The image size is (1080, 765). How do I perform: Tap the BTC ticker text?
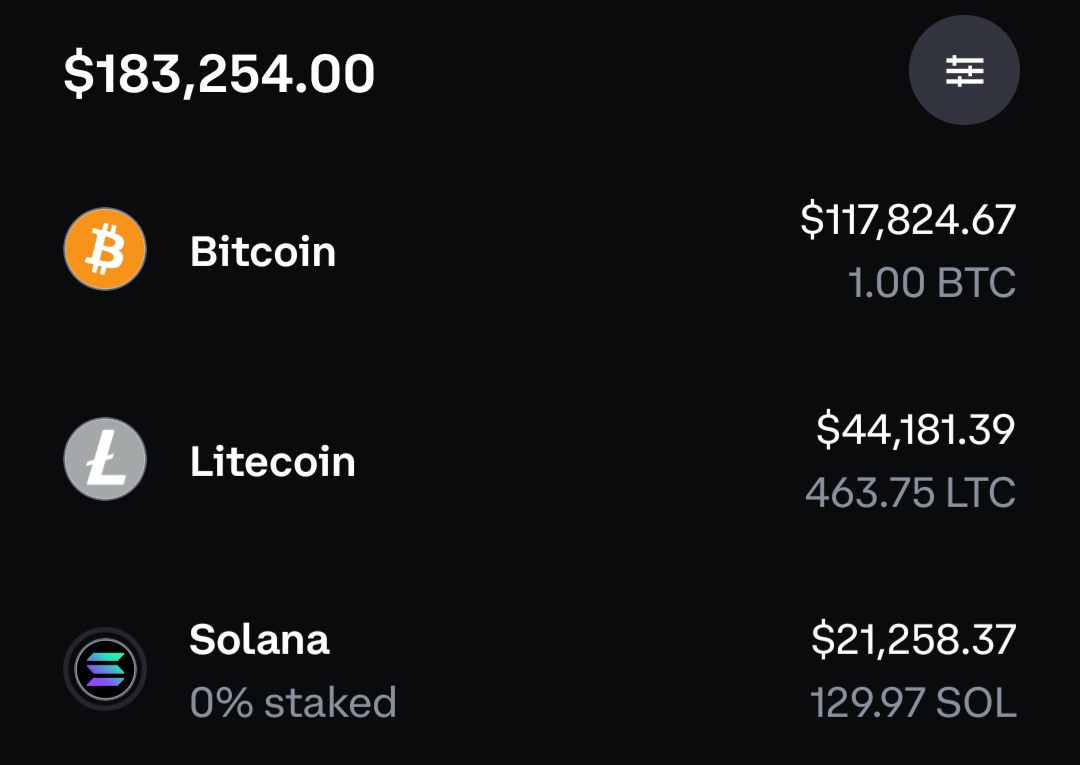click(x=976, y=282)
